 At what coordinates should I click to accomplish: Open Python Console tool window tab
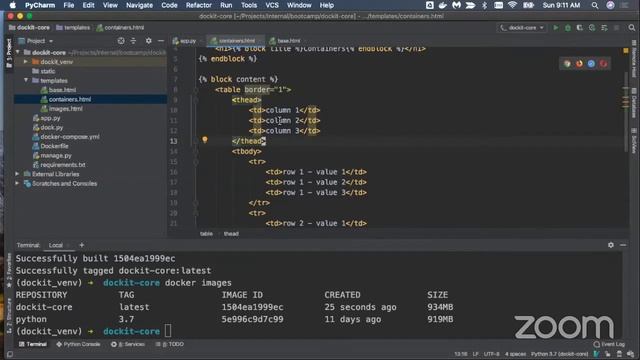pyautogui.click(x=78, y=344)
